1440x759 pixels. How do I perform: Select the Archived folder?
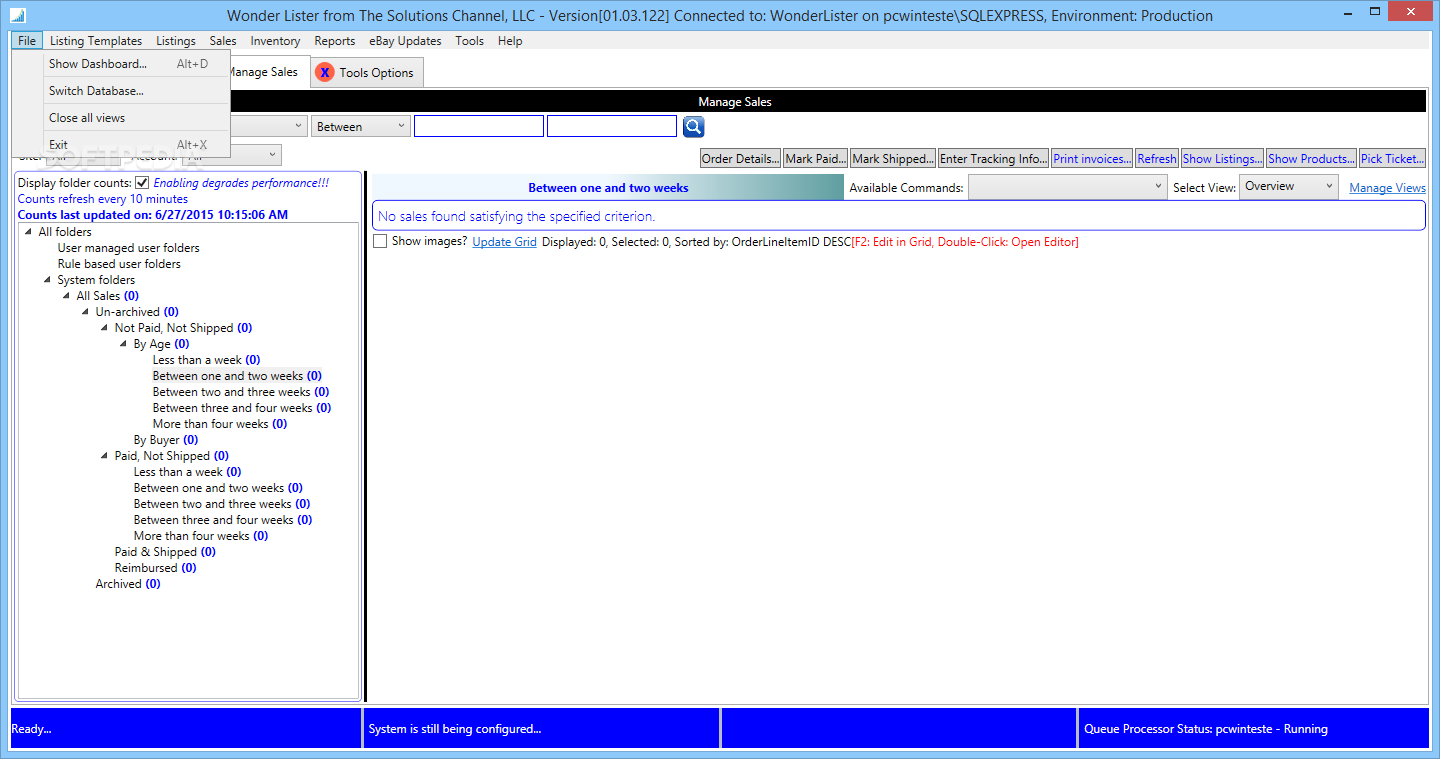(x=128, y=584)
